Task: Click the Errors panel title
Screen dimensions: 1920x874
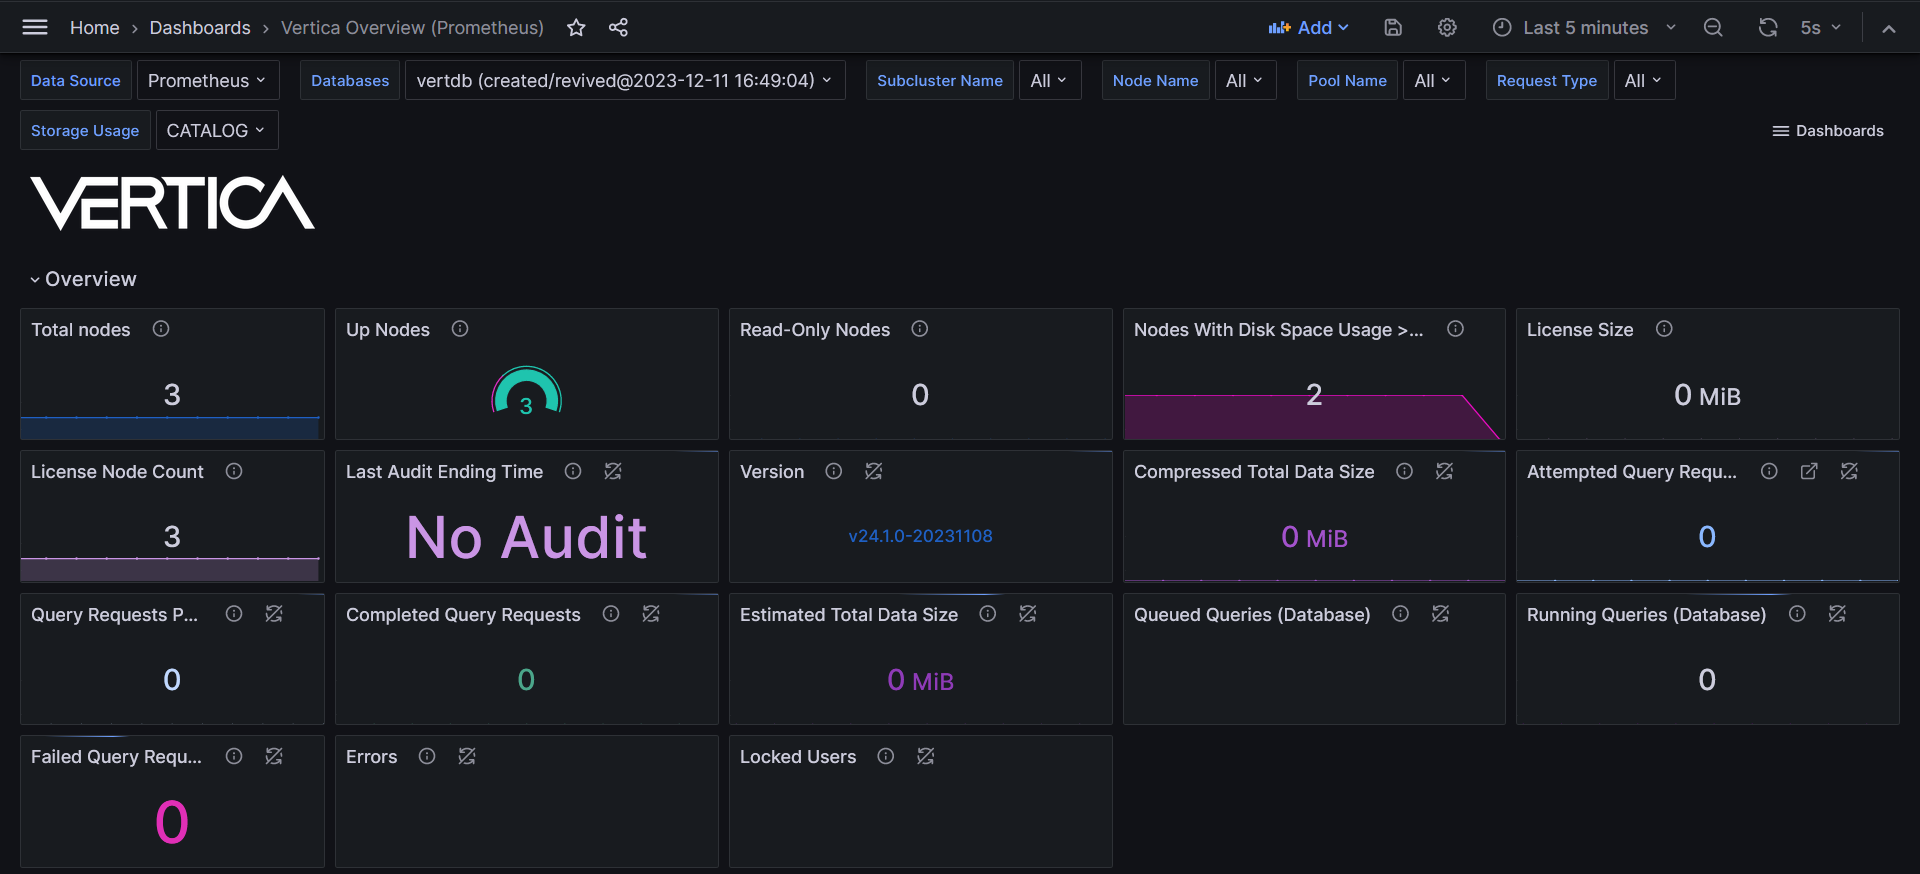Action: coord(371,757)
